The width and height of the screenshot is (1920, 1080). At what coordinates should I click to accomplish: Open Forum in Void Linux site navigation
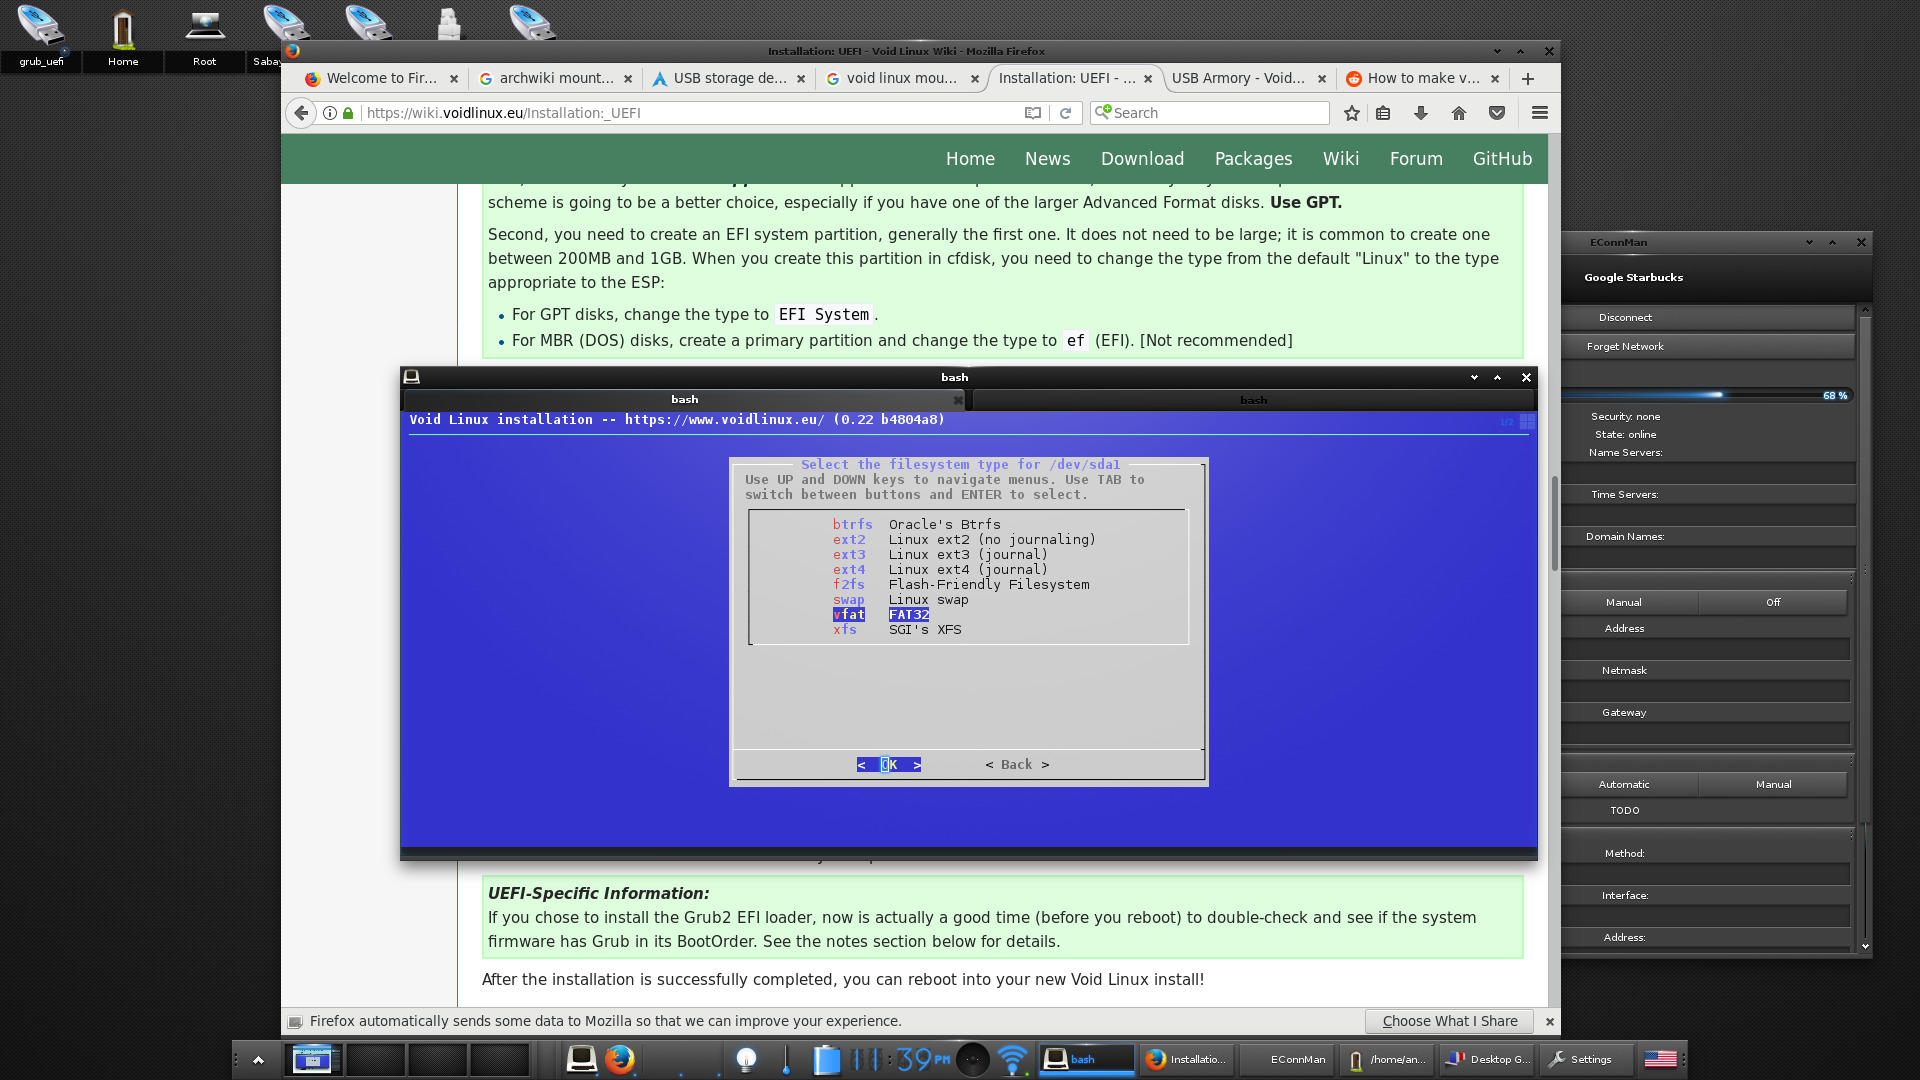click(1416, 159)
